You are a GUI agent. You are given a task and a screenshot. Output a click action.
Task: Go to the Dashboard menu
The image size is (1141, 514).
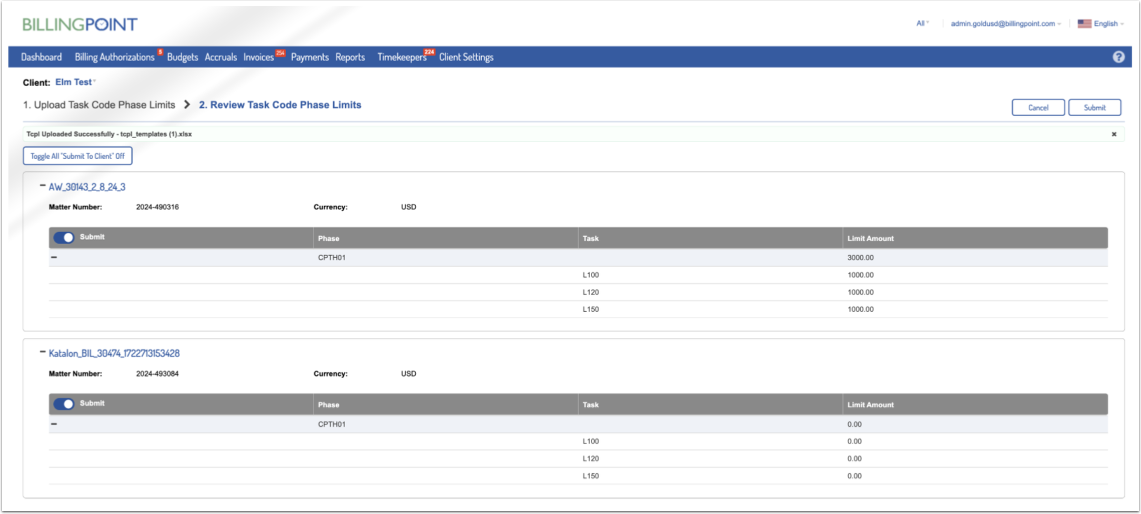pos(41,57)
